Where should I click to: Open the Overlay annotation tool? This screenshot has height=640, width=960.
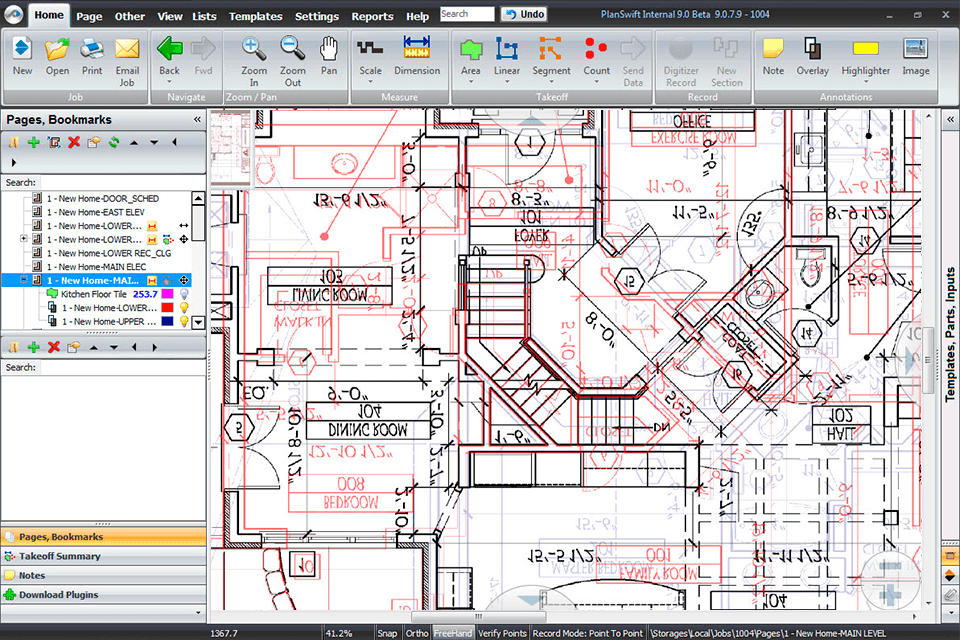[x=812, y=56]
